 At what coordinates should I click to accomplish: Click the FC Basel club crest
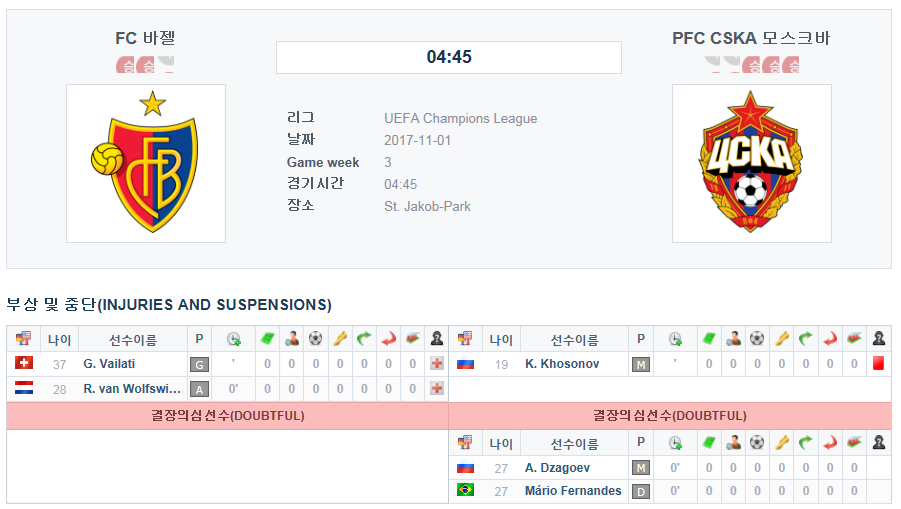coord(146,163)
